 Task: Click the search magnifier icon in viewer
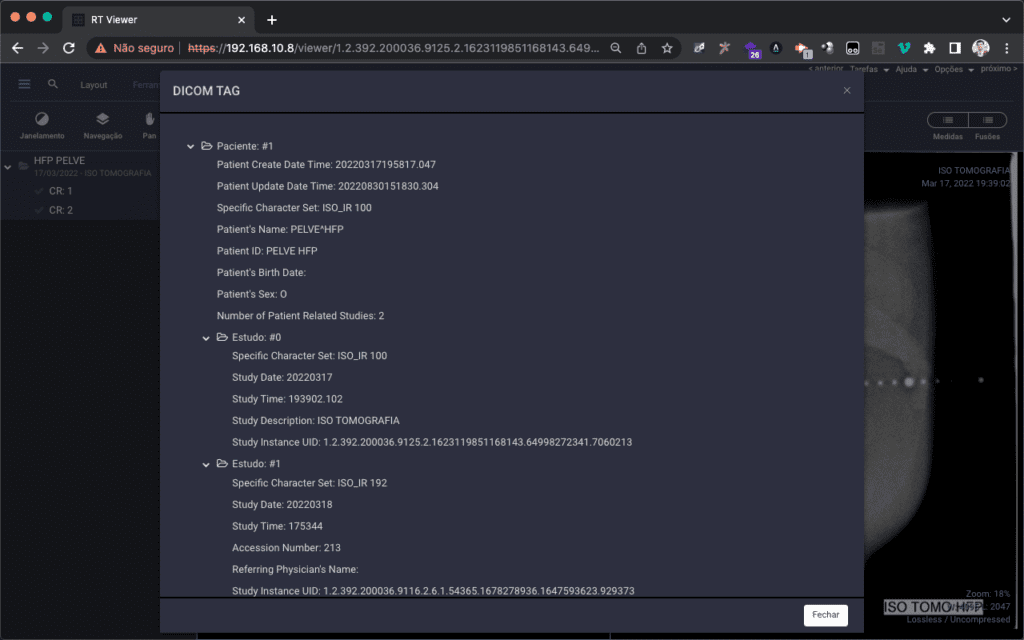pyautogui.click(x=53, y=85)
